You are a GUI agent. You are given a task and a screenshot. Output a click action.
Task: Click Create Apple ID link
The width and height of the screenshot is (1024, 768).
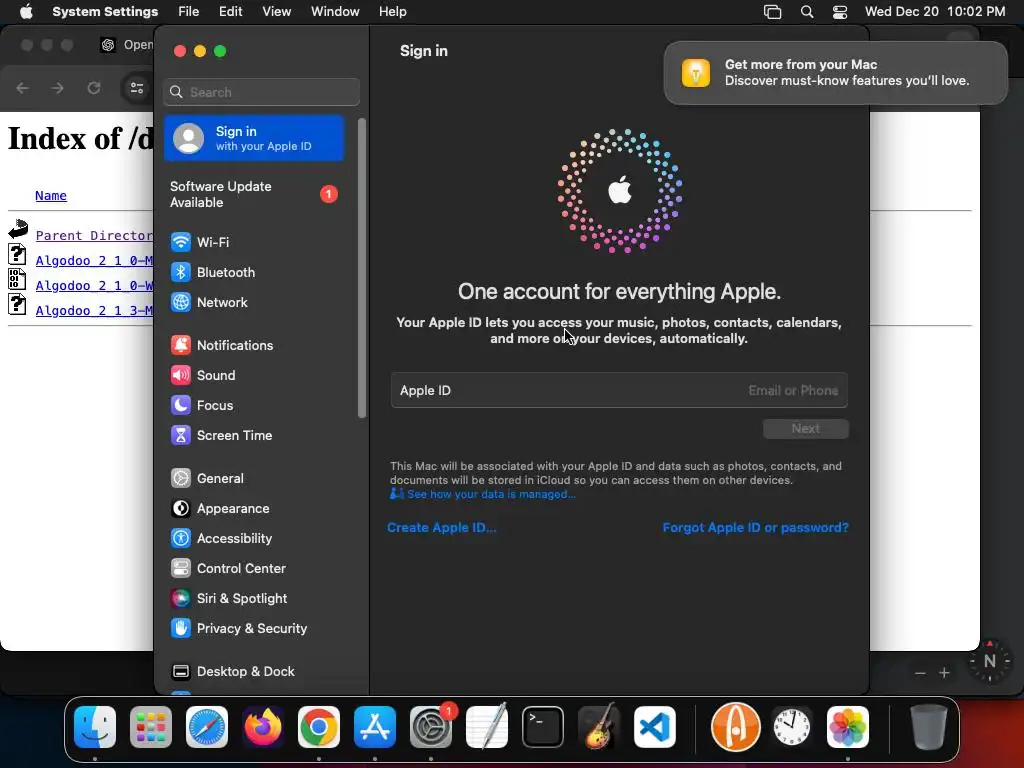441,528
